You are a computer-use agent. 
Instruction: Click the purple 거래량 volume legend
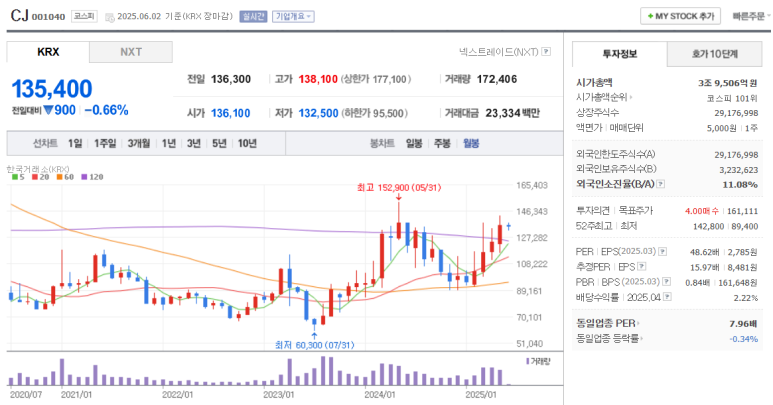(x=538, y=362)
